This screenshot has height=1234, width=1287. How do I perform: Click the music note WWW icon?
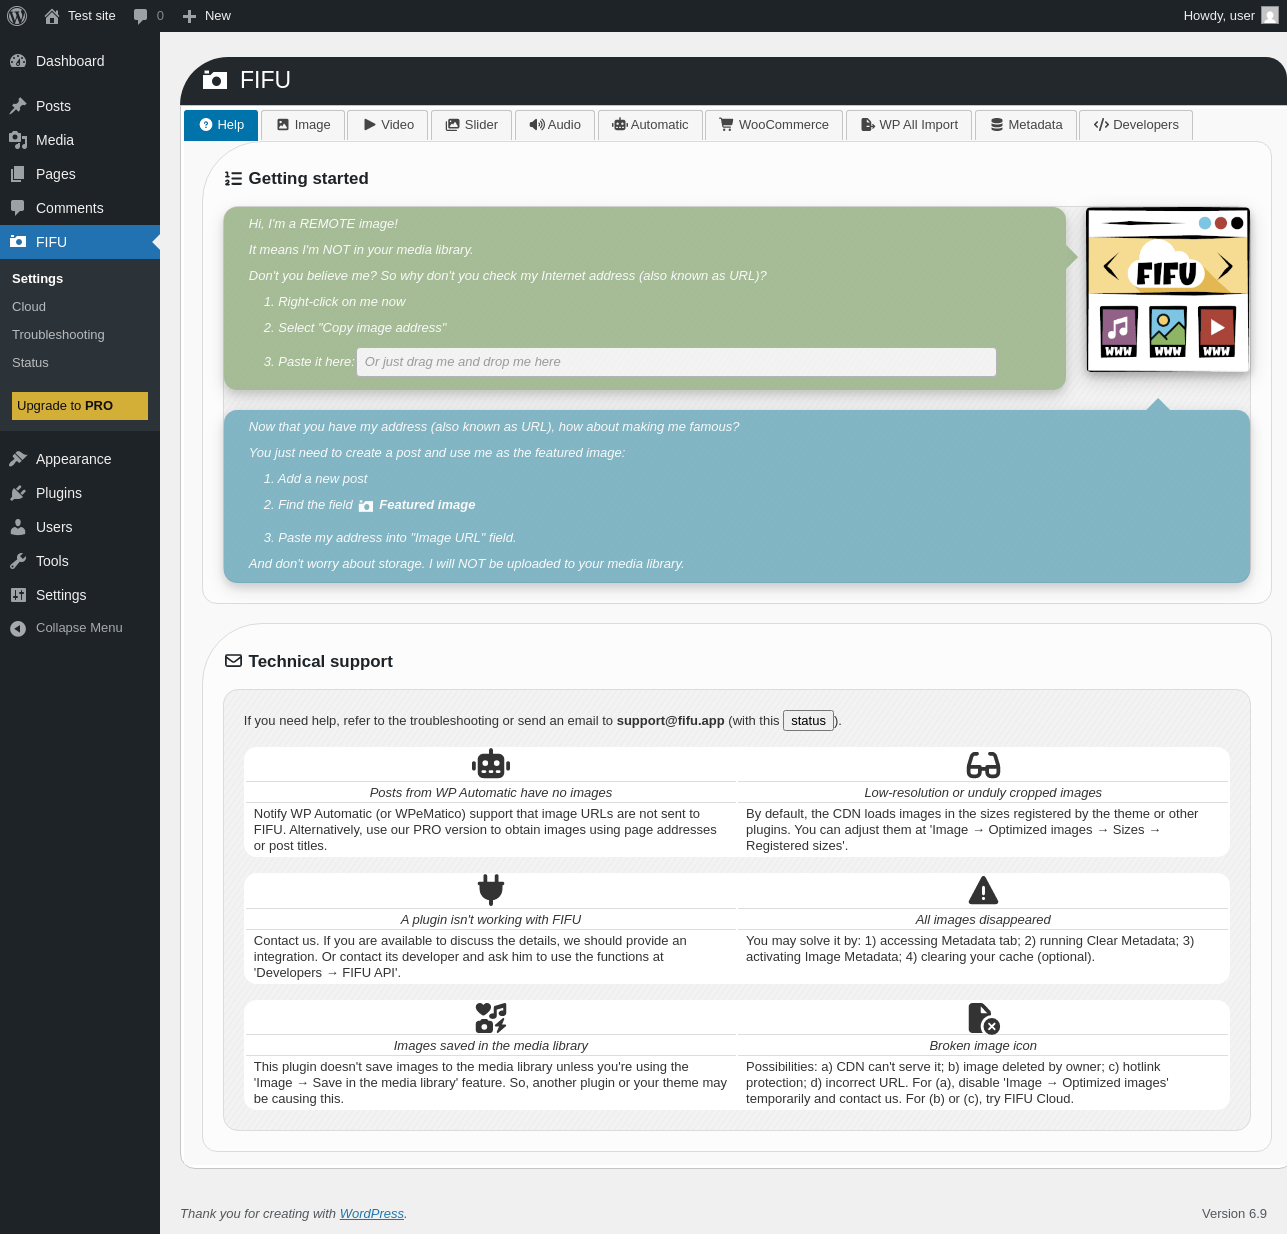(1119, 331)
